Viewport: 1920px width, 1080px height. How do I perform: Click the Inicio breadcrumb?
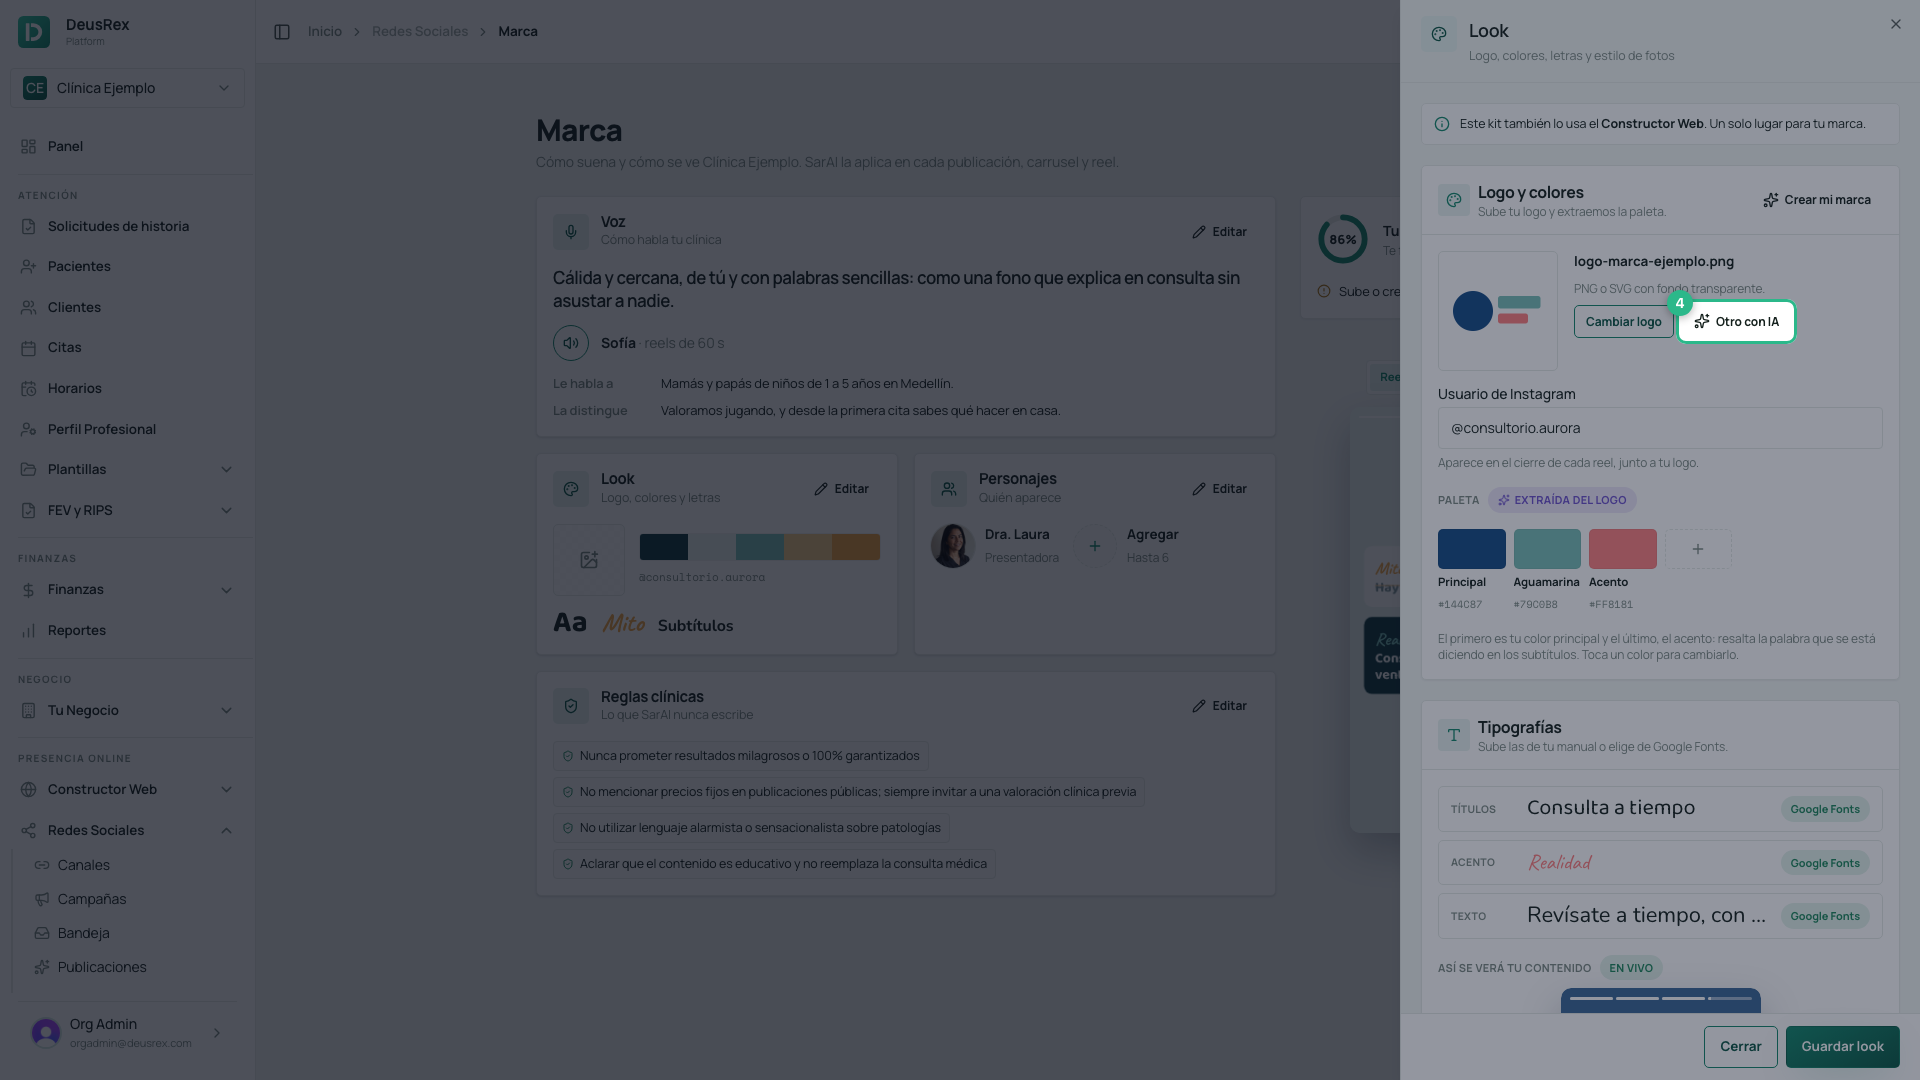pos(324,32)
